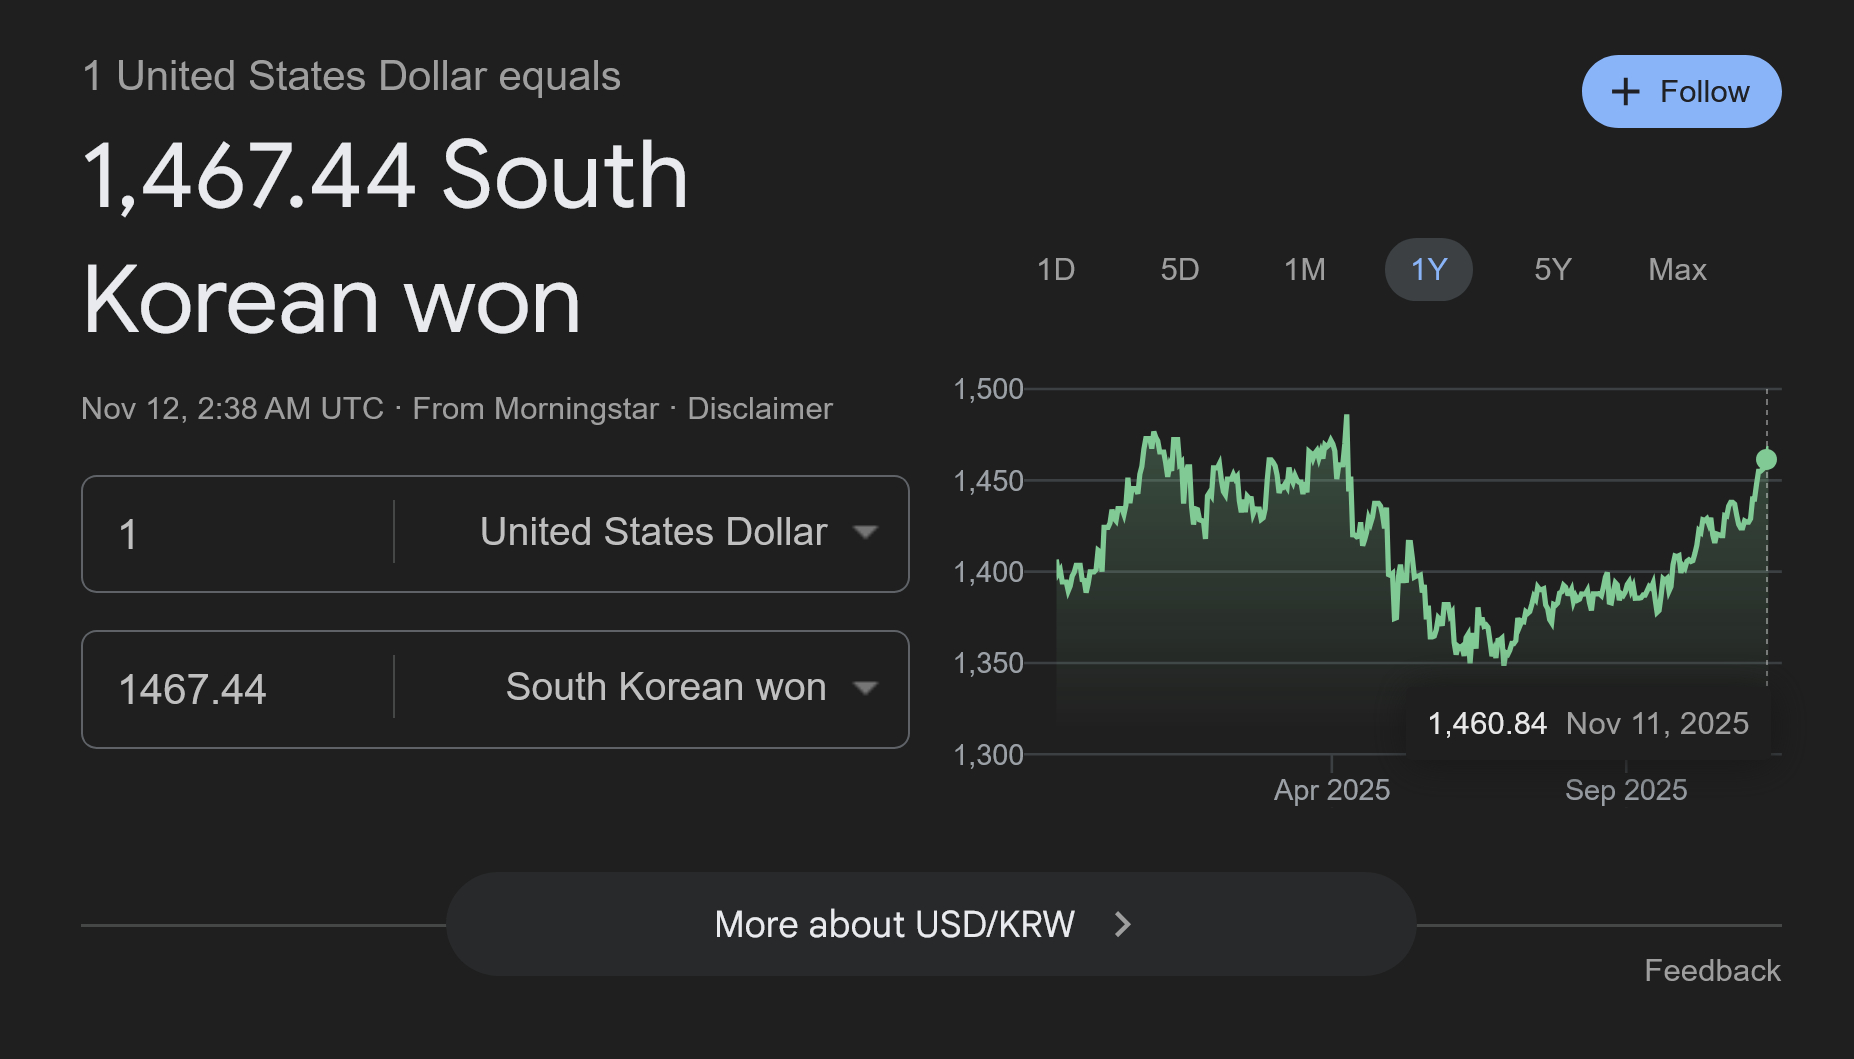Switch chart to 5D range
This screenshot has width=1854, height=1059.
[1179, 270]
